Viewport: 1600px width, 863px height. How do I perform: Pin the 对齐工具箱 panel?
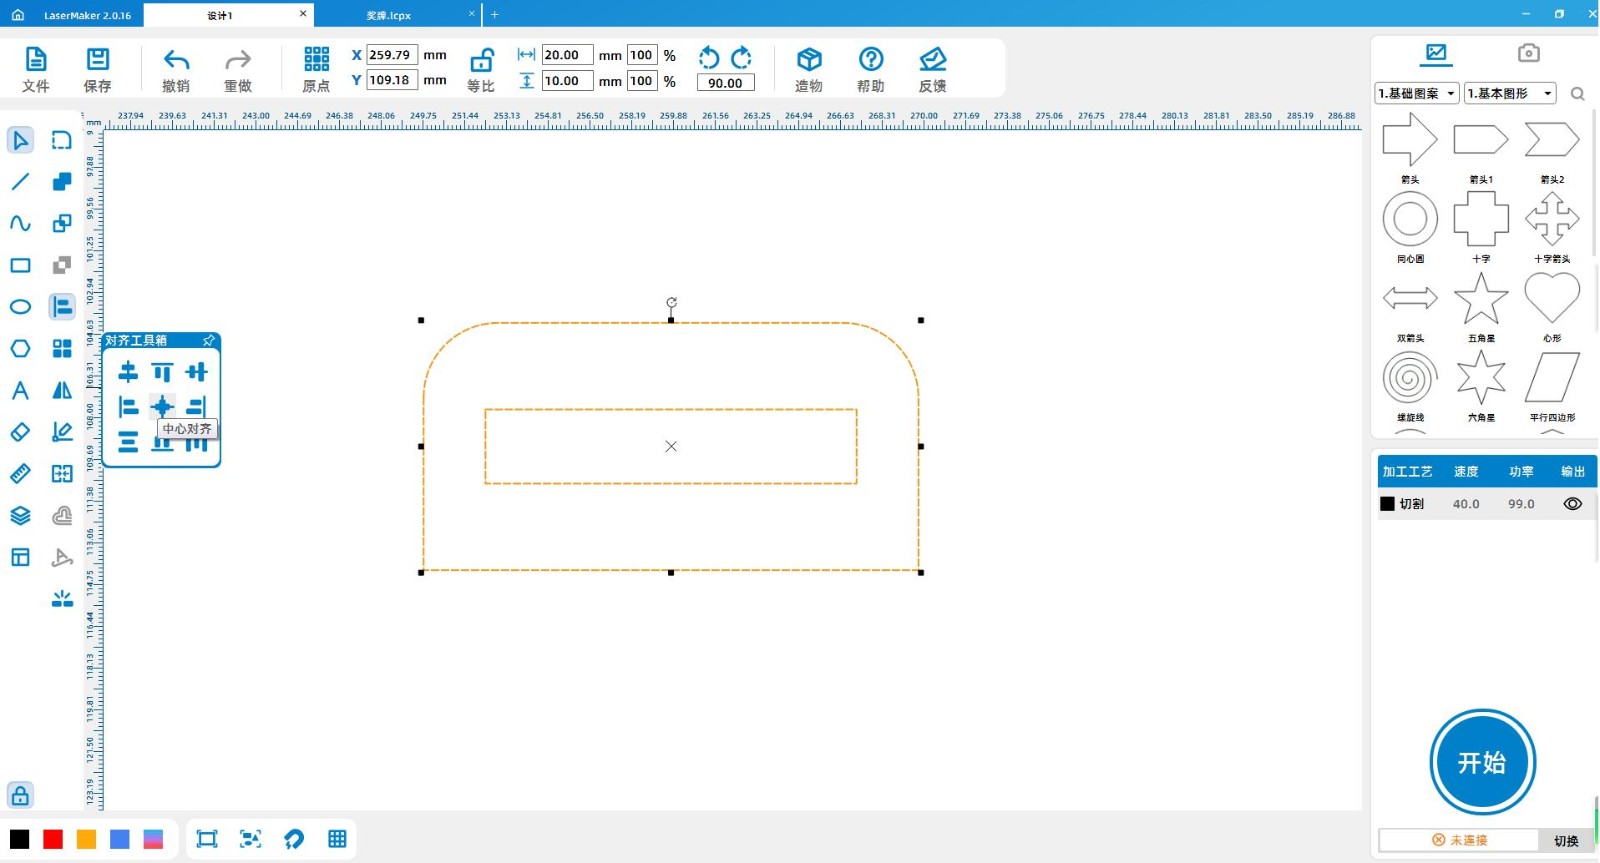(x=209, y=340)
